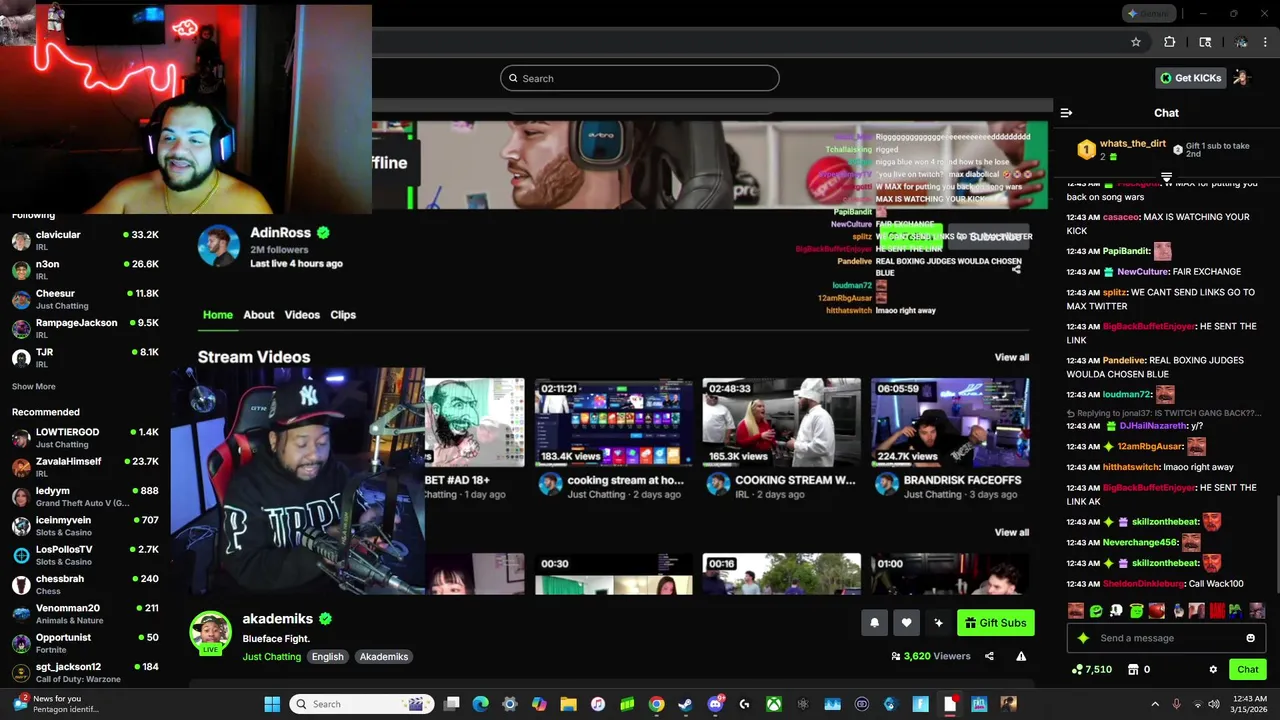Click the Subscribe button on AdinRoss page
The height and width of the screenshot is (720, 1280).
[x=990, y=237]
